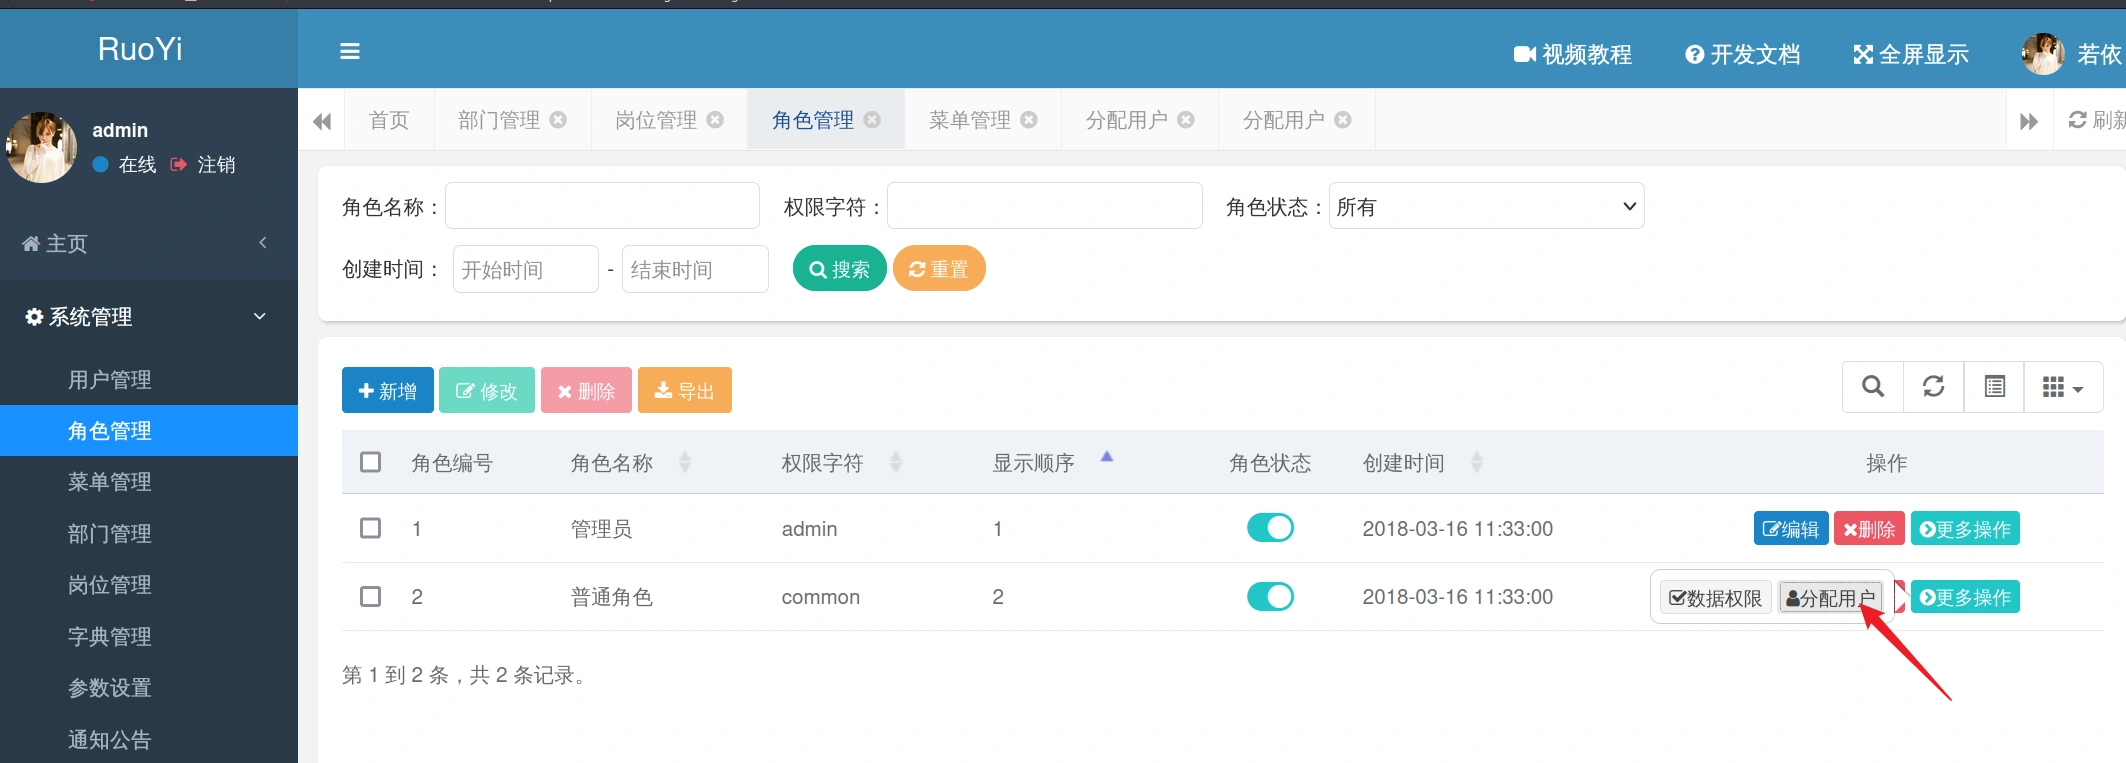Image resolution: width=2126 pixels, height=763 pixels.
Task: Open 用户管理 in the sidebar
Action: (x=110, y=380)
